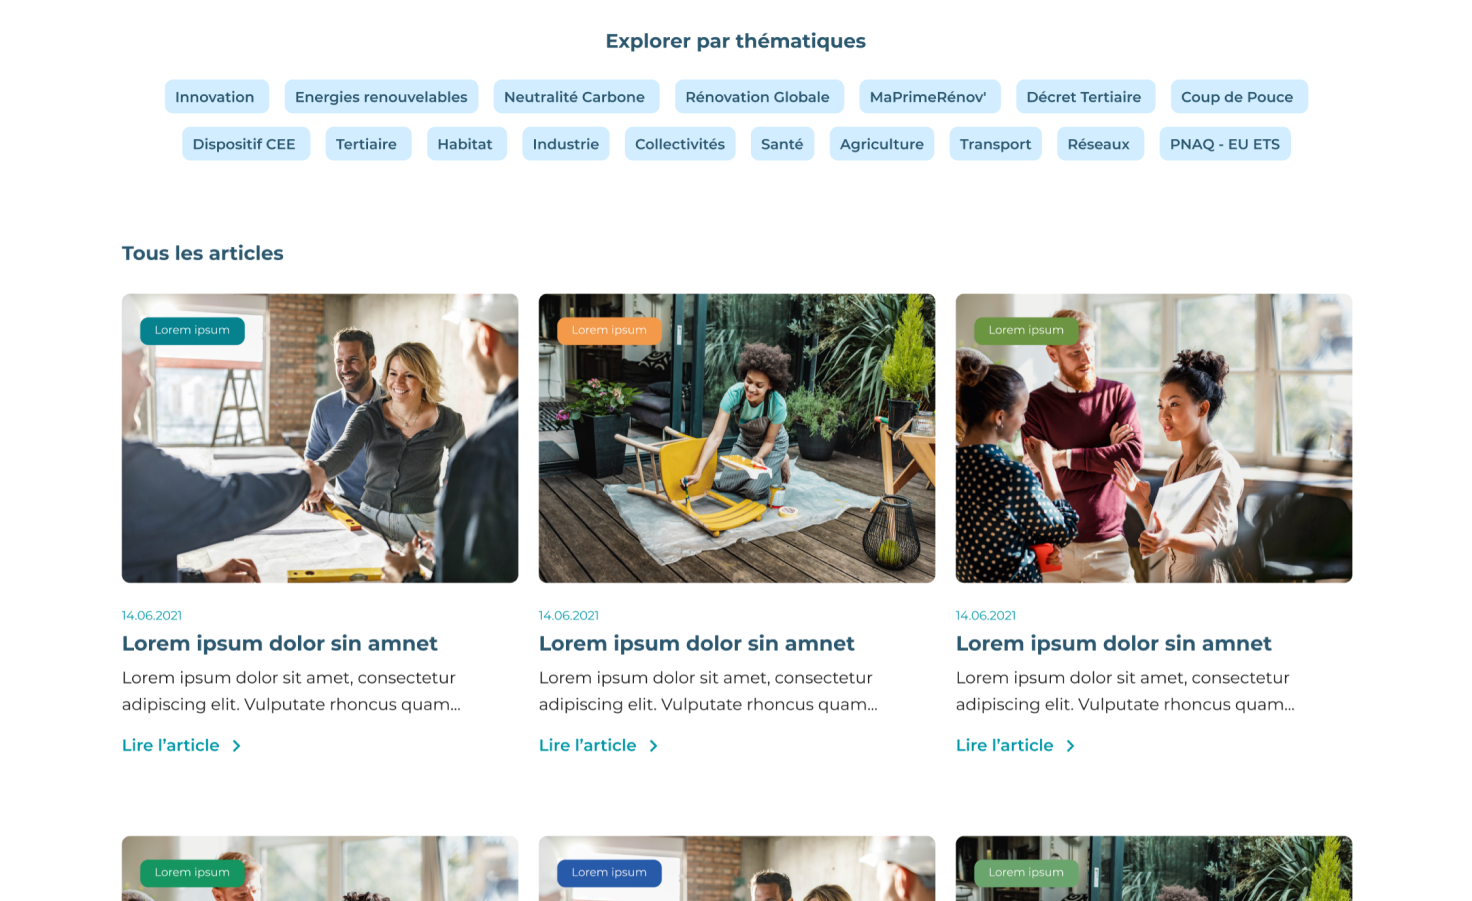1472x901 pixels.
Task: Select the green Lorem ipsum badge on the third image
Action: coord(1026,330)
